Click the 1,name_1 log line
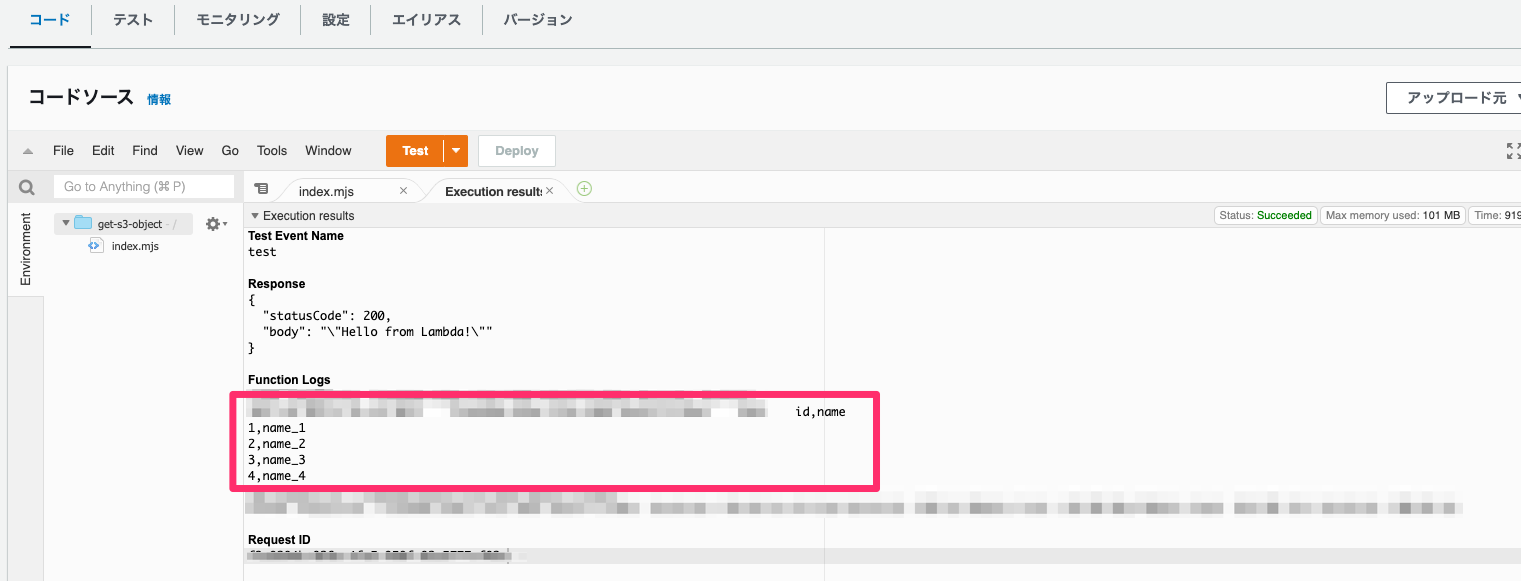This screenshot has height=581, width=1521. 277,428
